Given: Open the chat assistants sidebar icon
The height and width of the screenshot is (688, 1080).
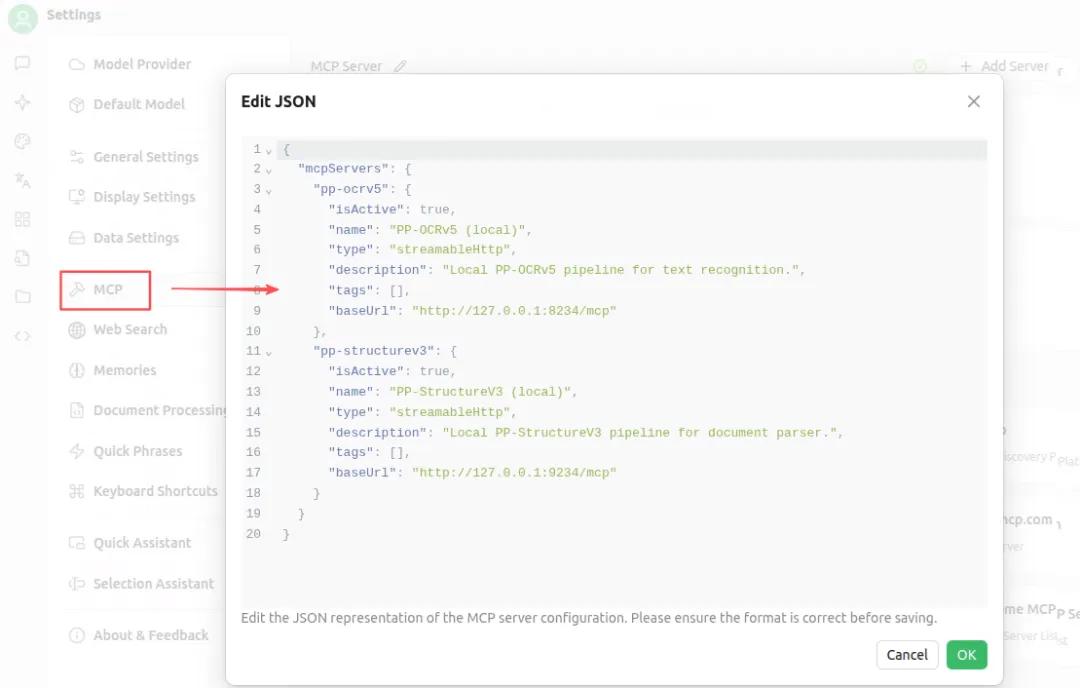Looking at the screenshot, I should pyautogui.click(x=22, y=63).
